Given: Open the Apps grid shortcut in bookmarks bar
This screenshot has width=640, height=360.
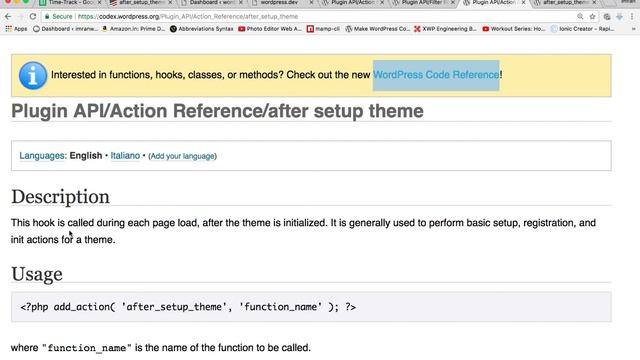Looking at the screenshot, I should (16, 29).
